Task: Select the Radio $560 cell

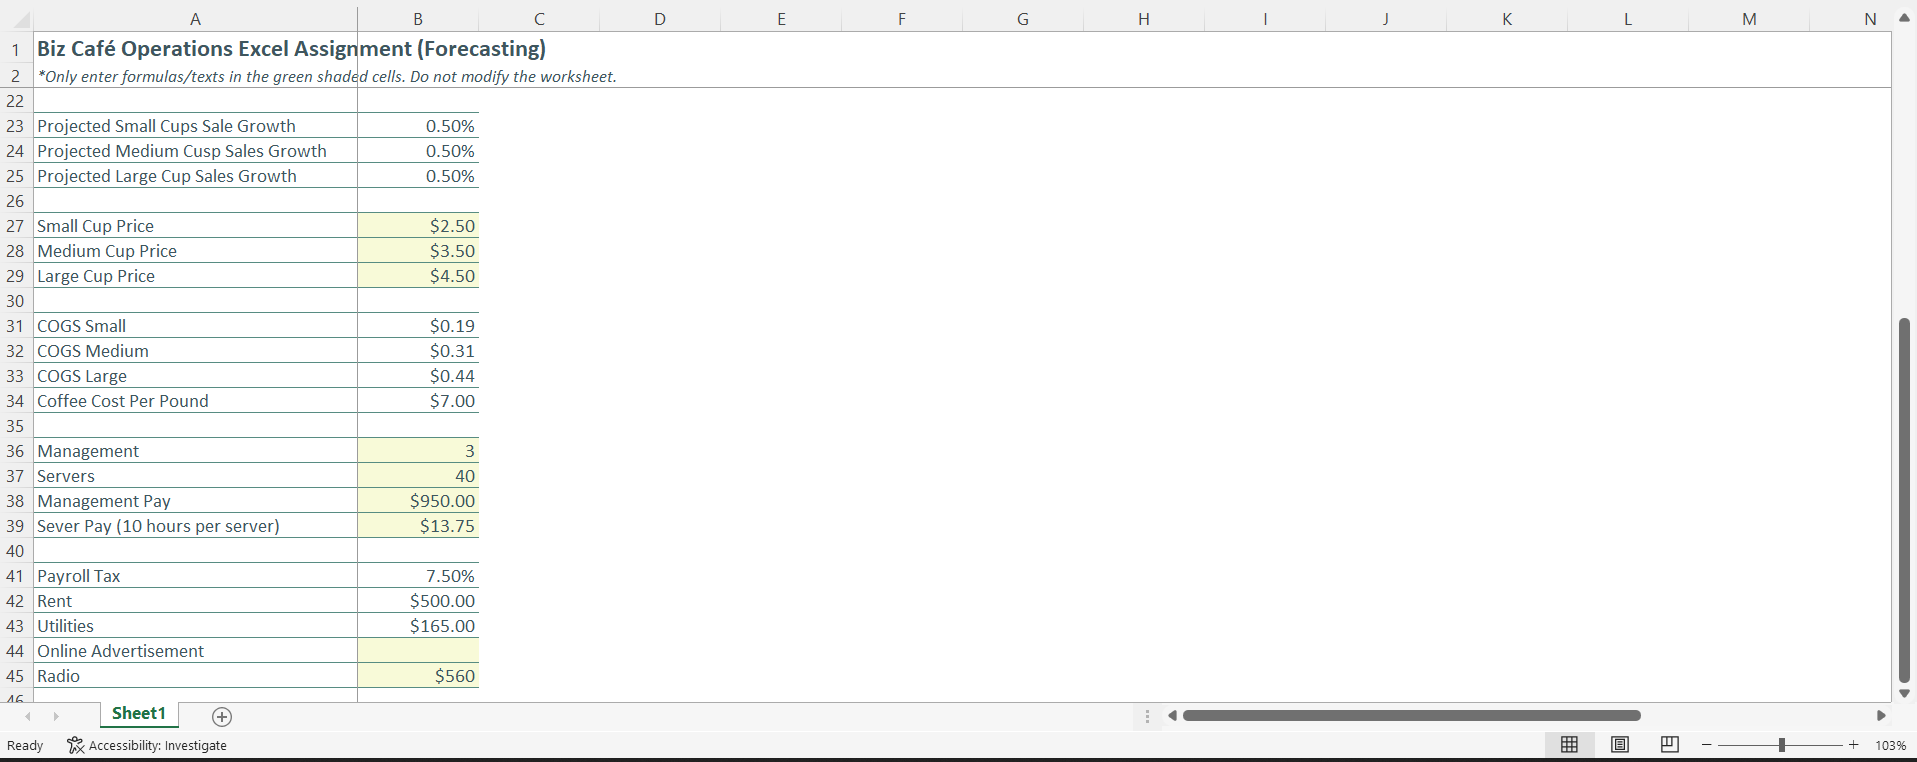Action: point(418,676)
